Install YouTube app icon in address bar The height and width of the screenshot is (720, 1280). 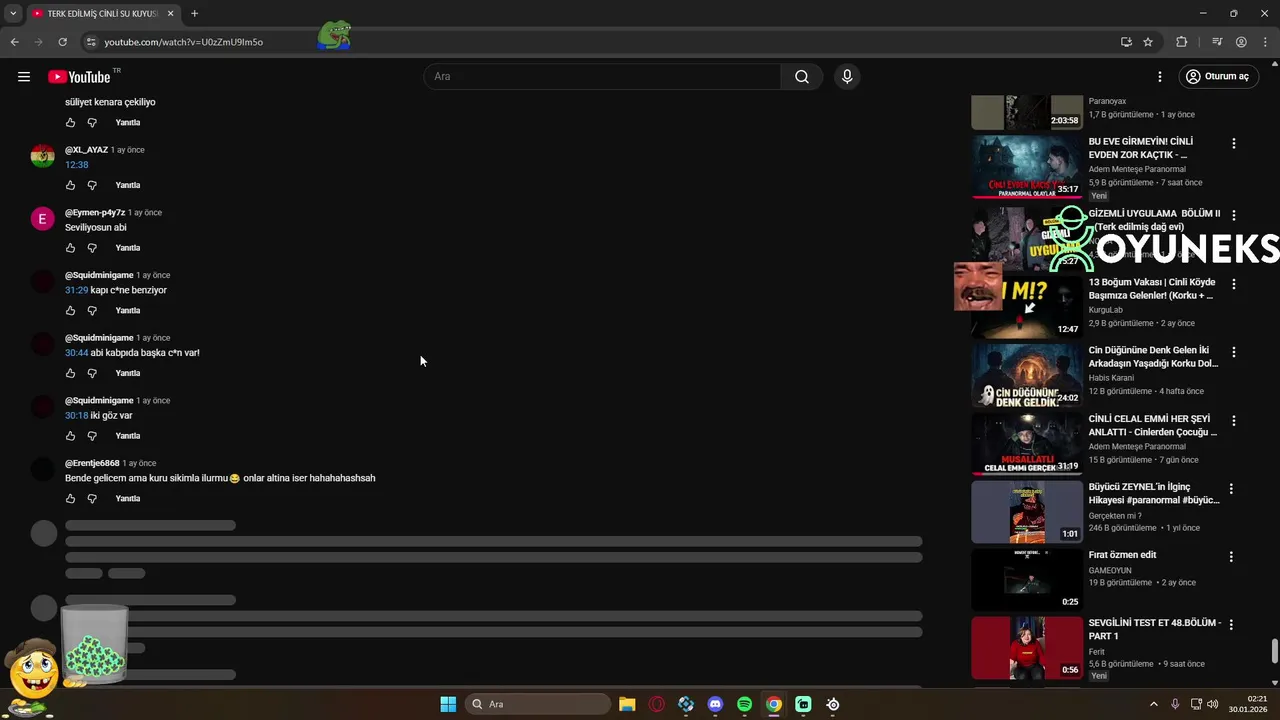1126,42
